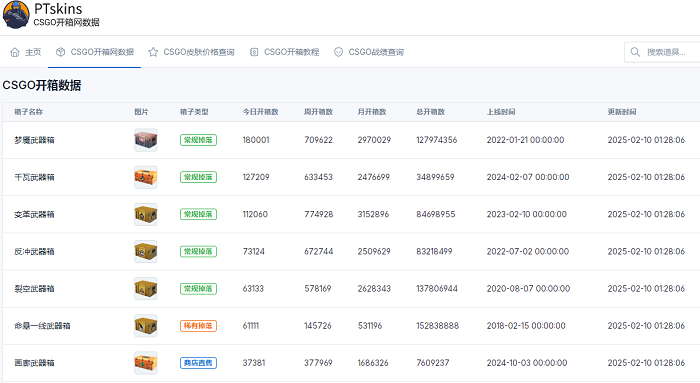Screen dimensions: 700x383
Task: Click the CSGO开箱数据 page heading
Action: tap(42, 85)
